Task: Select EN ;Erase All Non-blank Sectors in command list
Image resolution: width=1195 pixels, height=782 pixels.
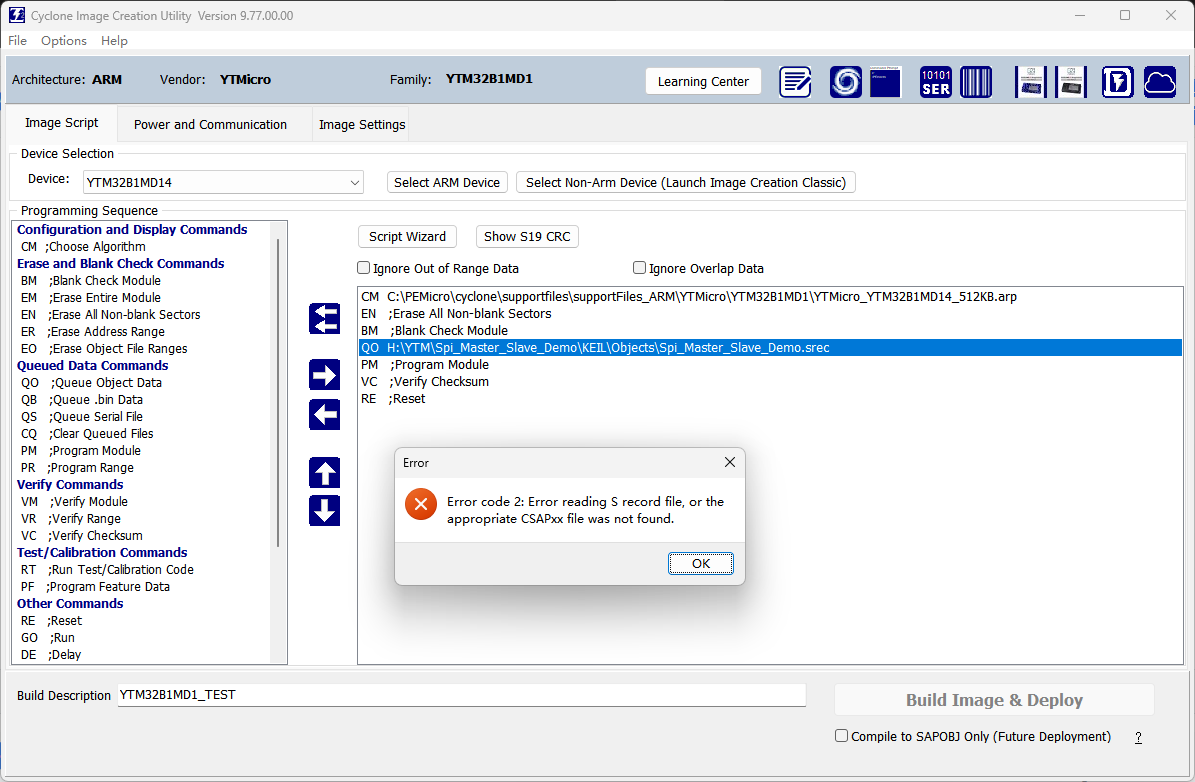Action: click(111, 314)
